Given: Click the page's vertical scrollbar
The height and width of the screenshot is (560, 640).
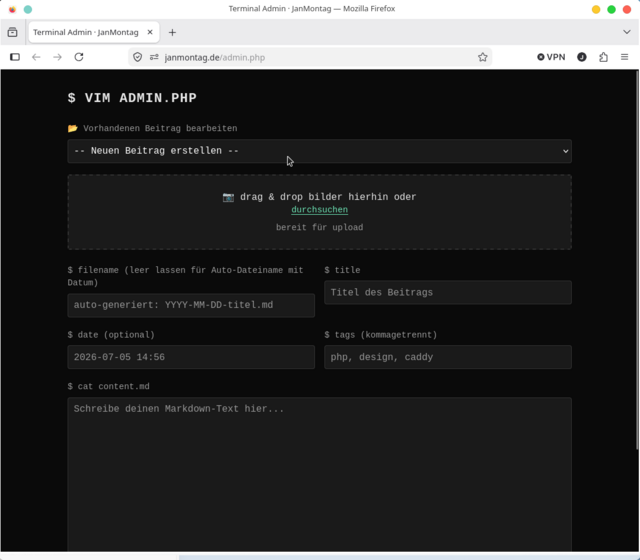Looking at the screenshot, I should [637, 261].
